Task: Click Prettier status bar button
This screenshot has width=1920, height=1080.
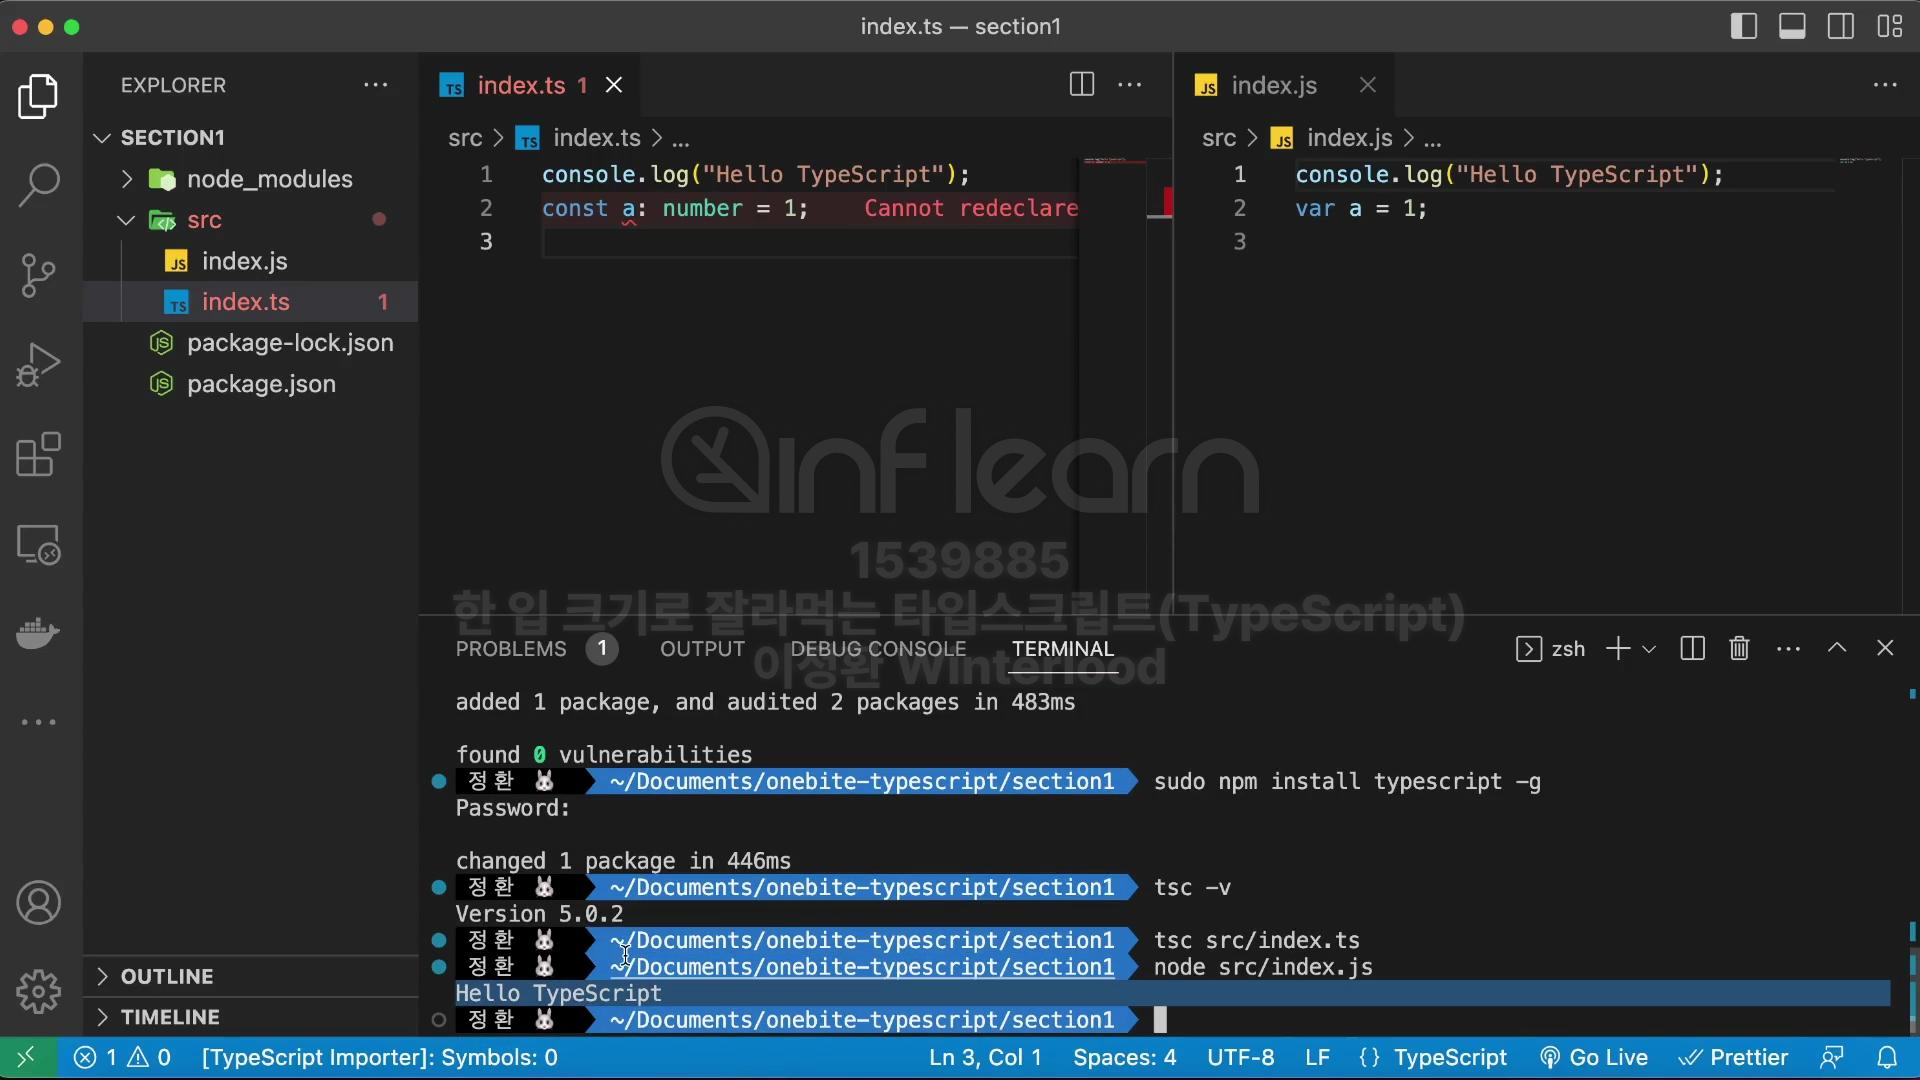Action: tap(1733, 1057)
